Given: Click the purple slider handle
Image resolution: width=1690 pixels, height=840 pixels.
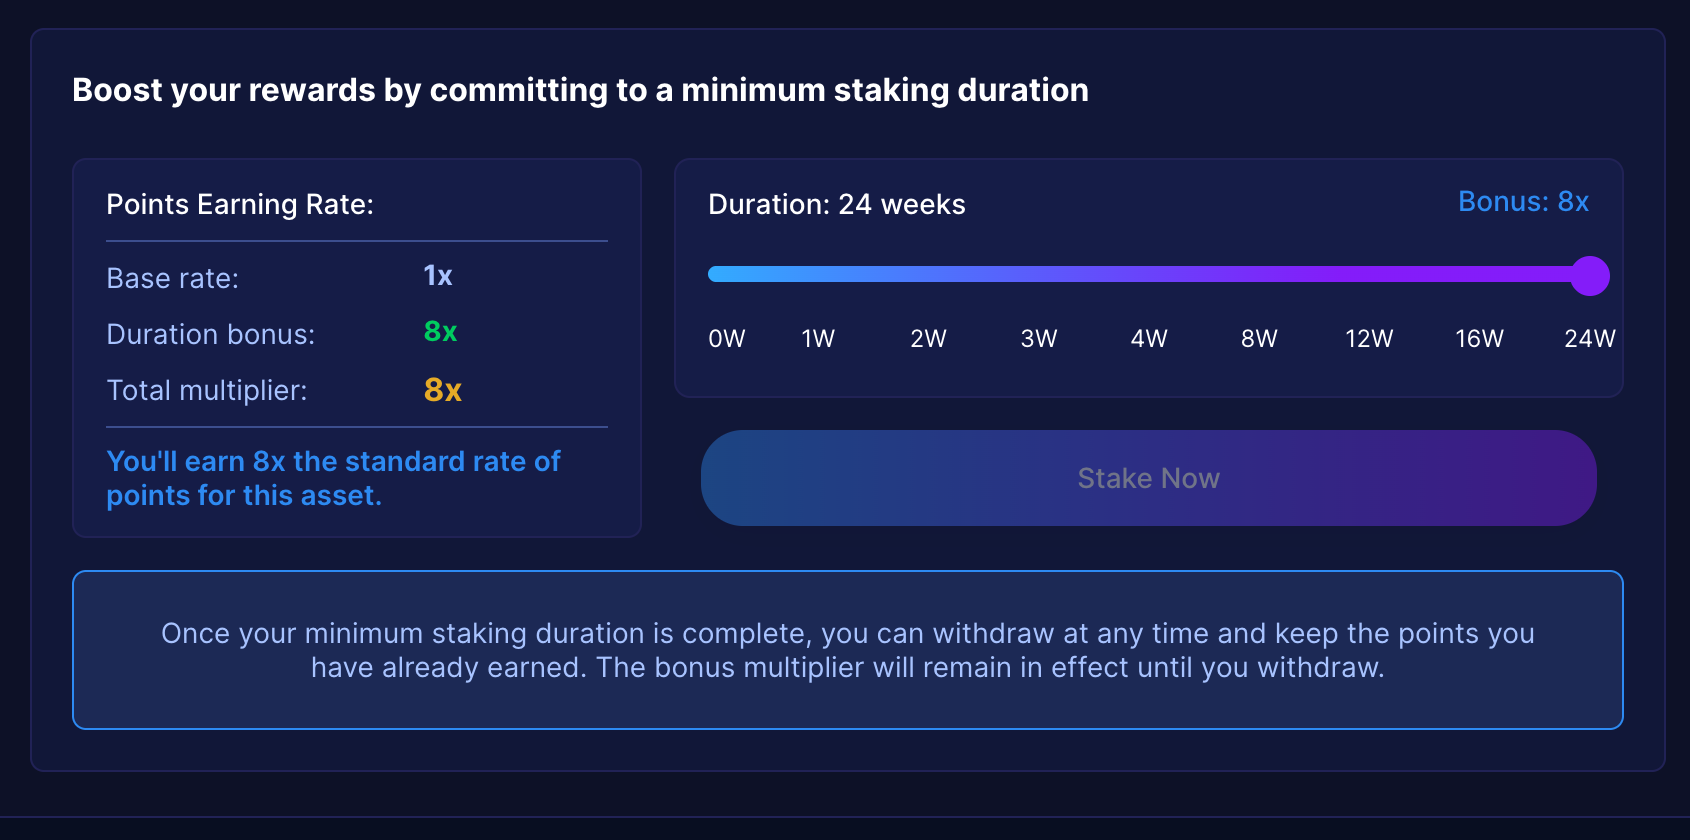Looking at the screenshot, I should pyautogui.click(x=1589, y=275).
